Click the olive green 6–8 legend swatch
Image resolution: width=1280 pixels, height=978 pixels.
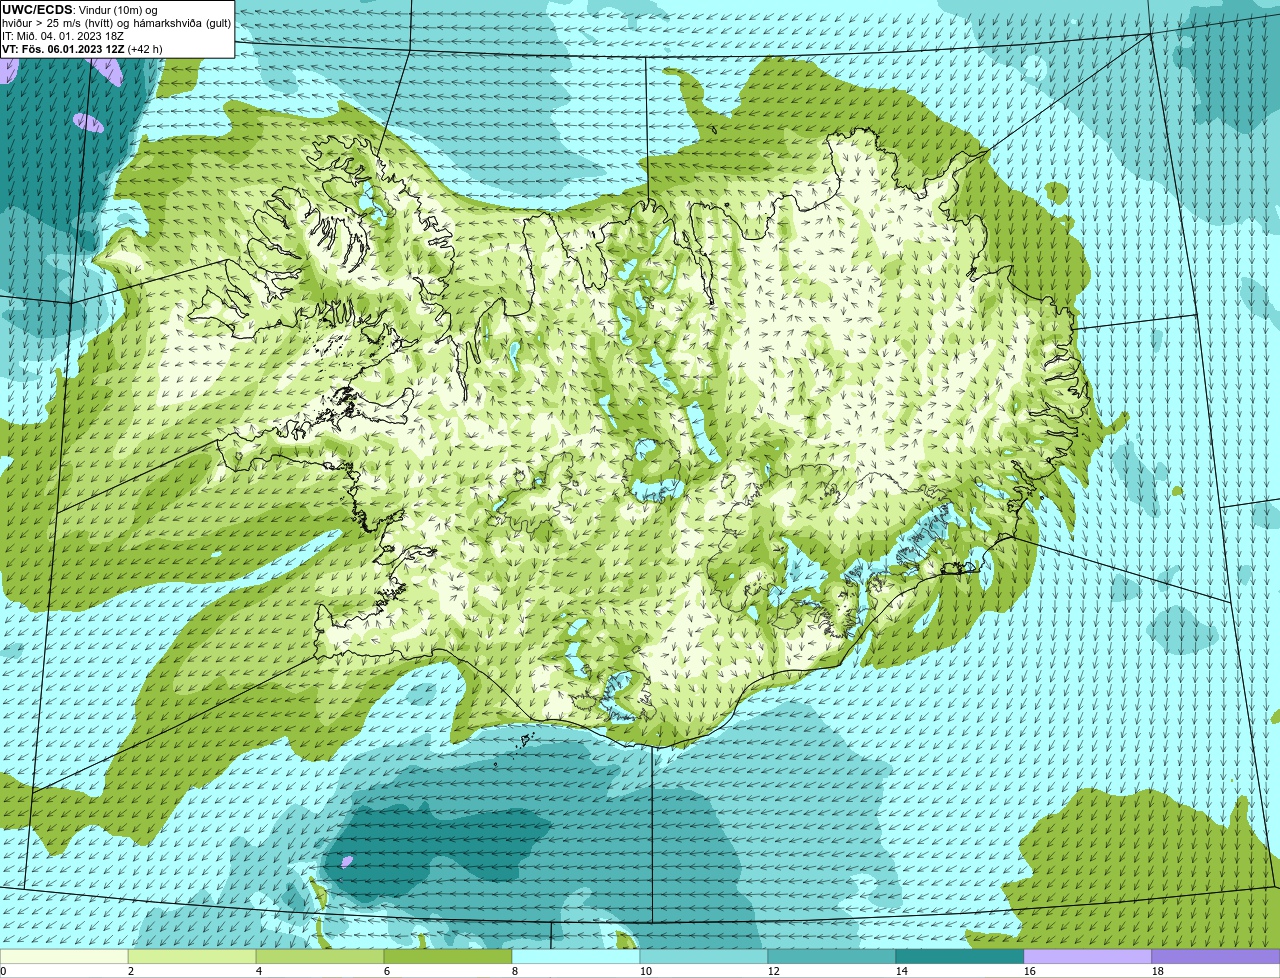pyautogui.click(x=448, y=957)
